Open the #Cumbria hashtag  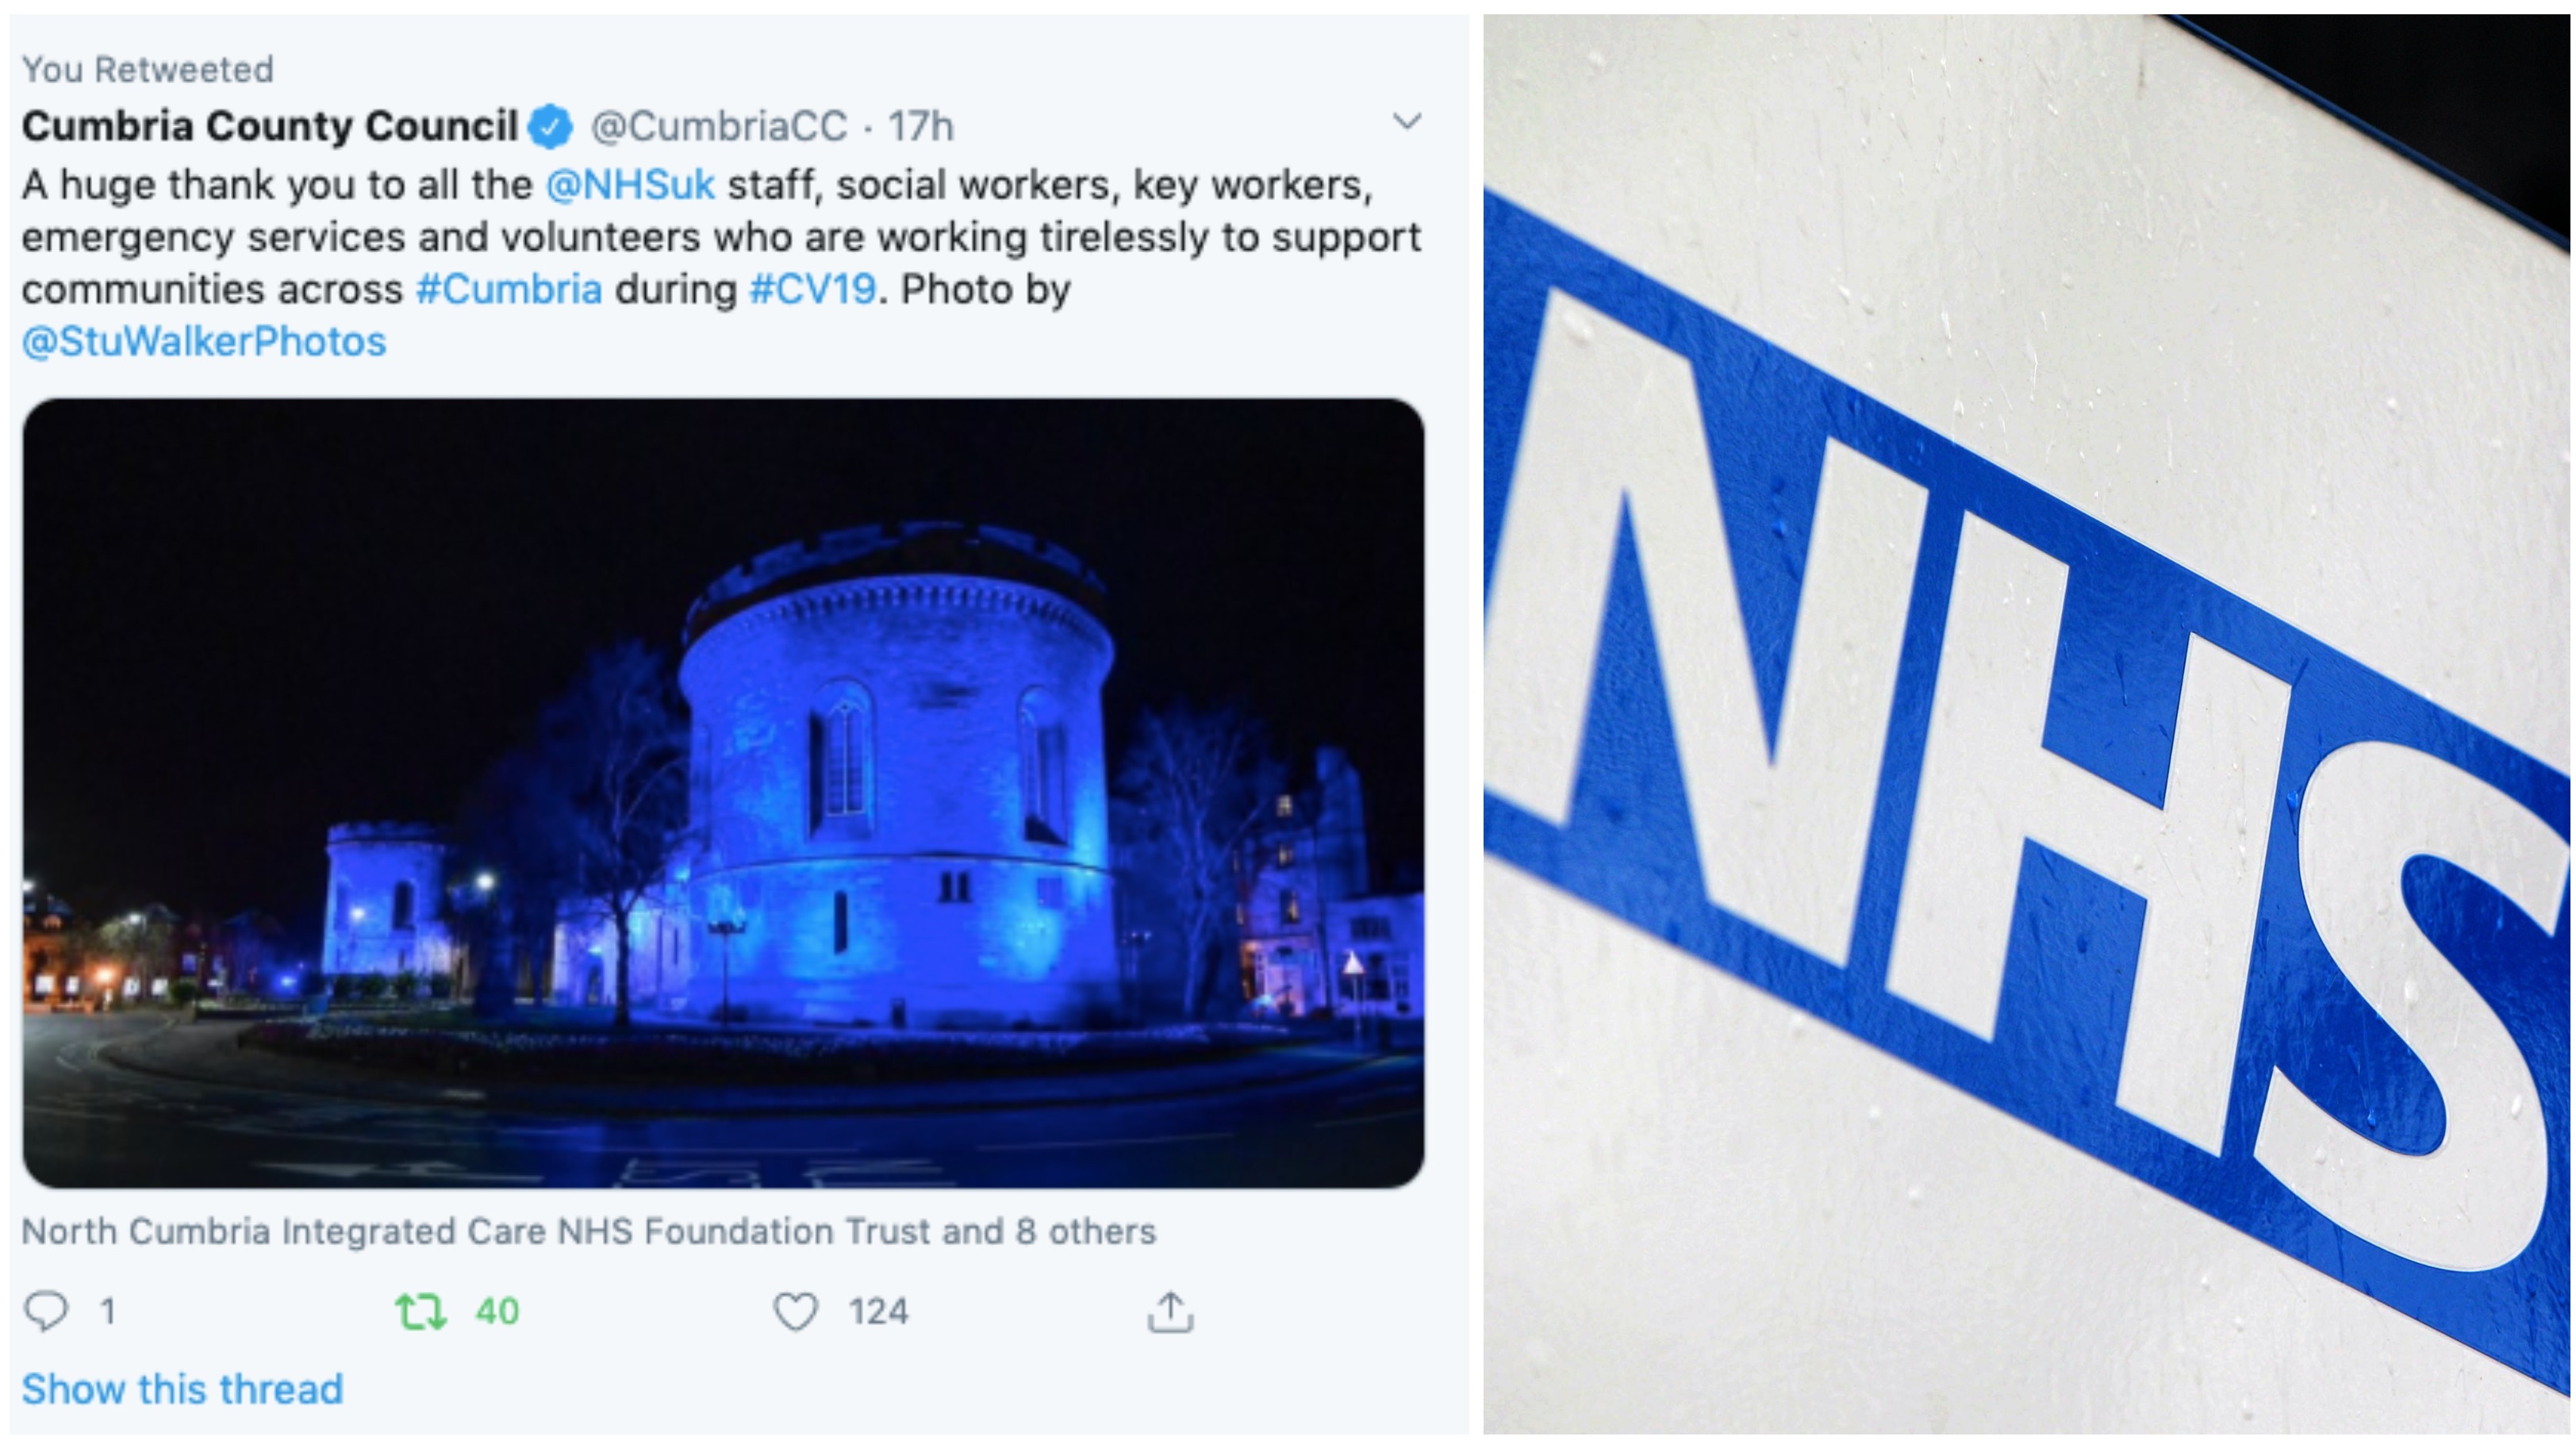(509, 289)
